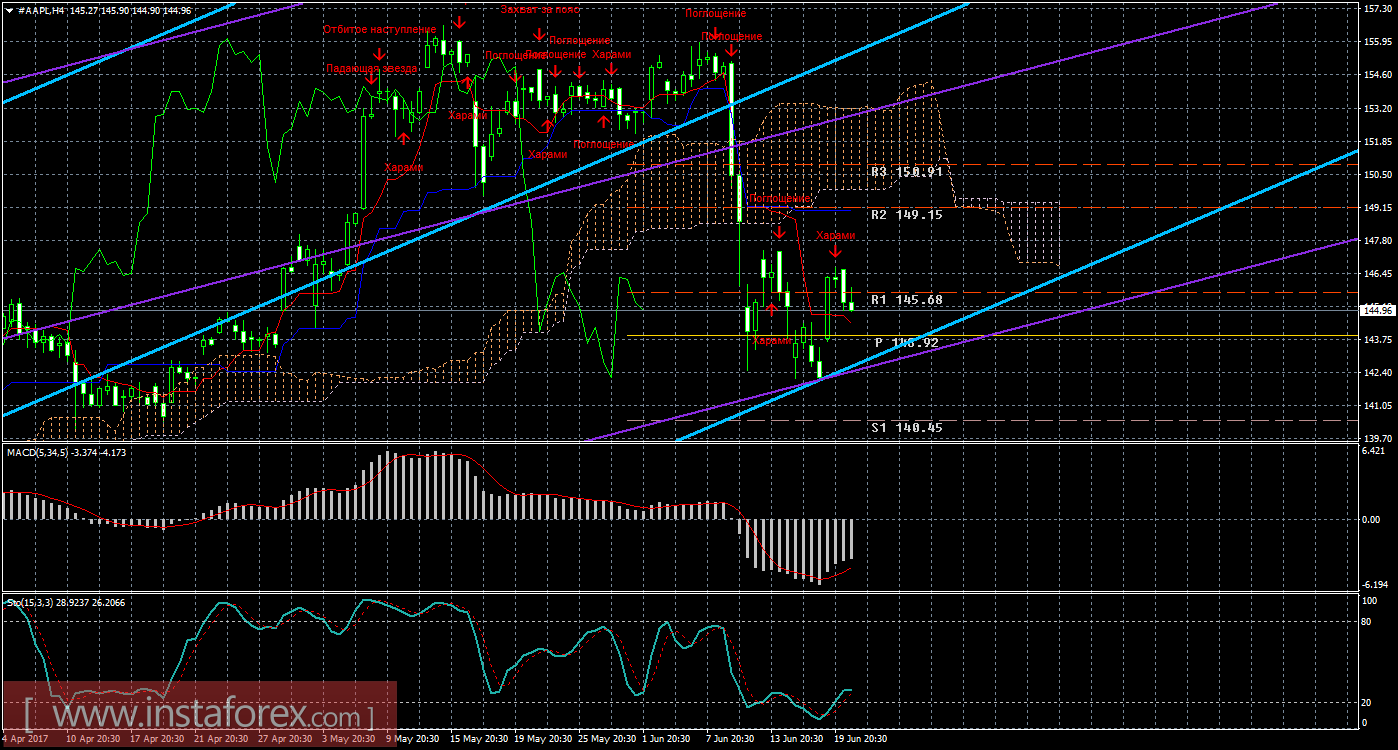Click the '17 Apr 20:30' date label

click(x=157, y=739)
